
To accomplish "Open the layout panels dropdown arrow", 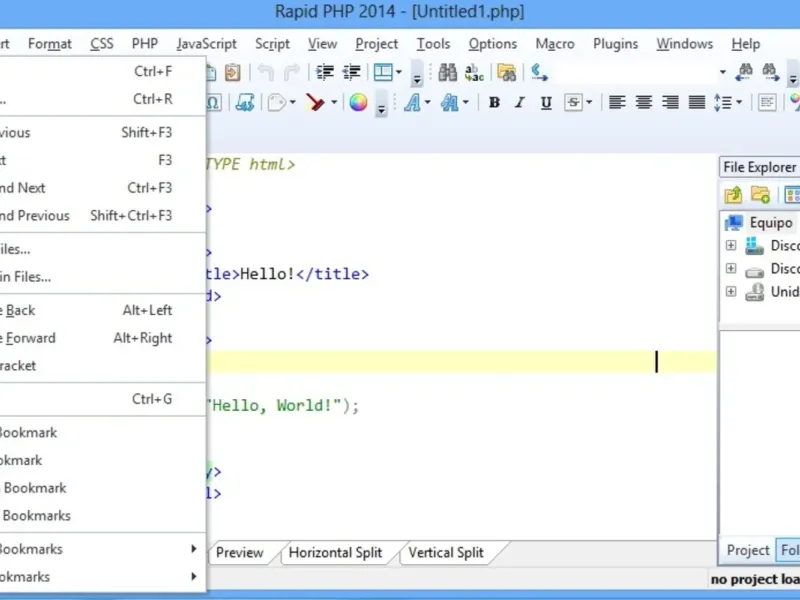I will (x=399, y=72).
